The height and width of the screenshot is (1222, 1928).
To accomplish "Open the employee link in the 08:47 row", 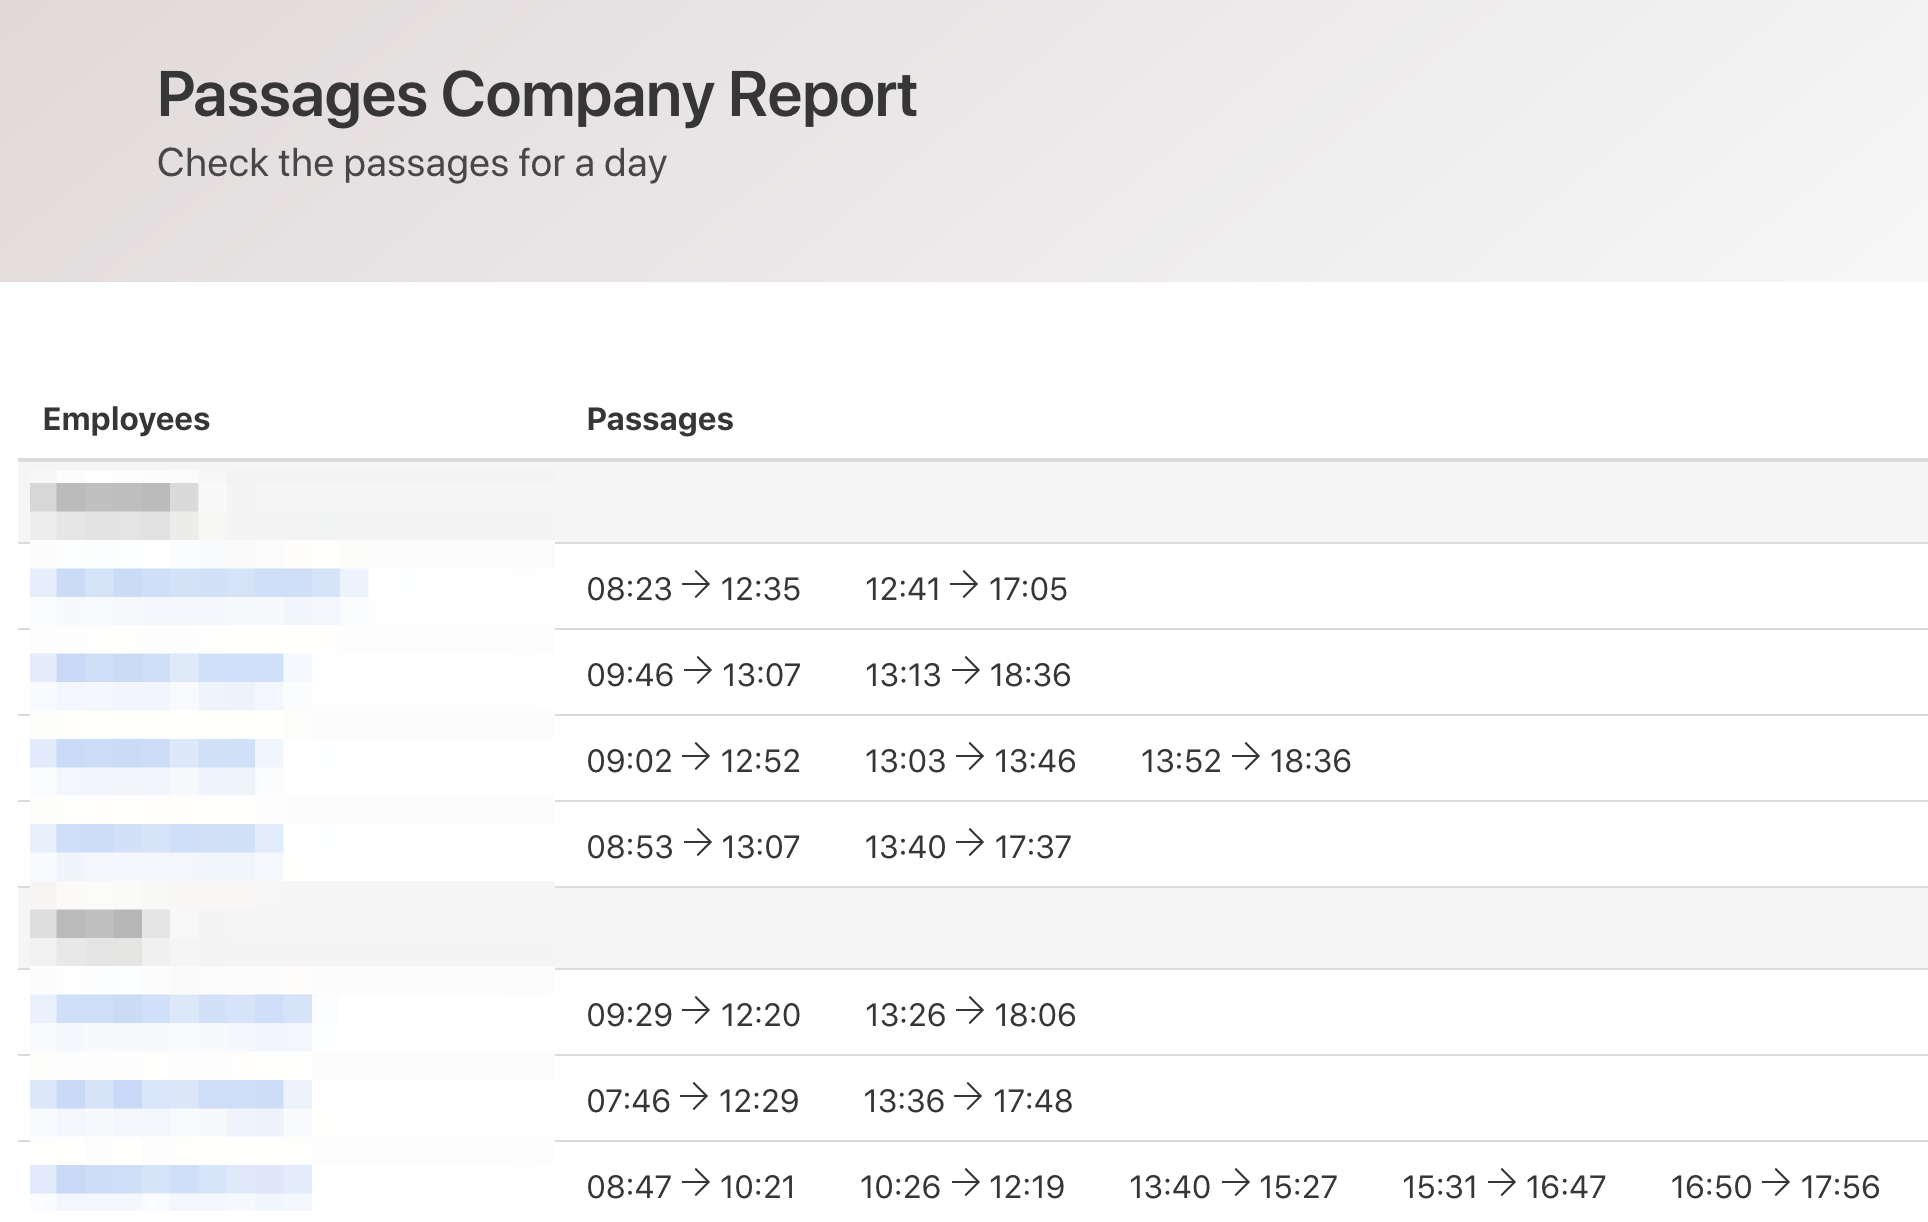I will click(x=170, y=1181).
